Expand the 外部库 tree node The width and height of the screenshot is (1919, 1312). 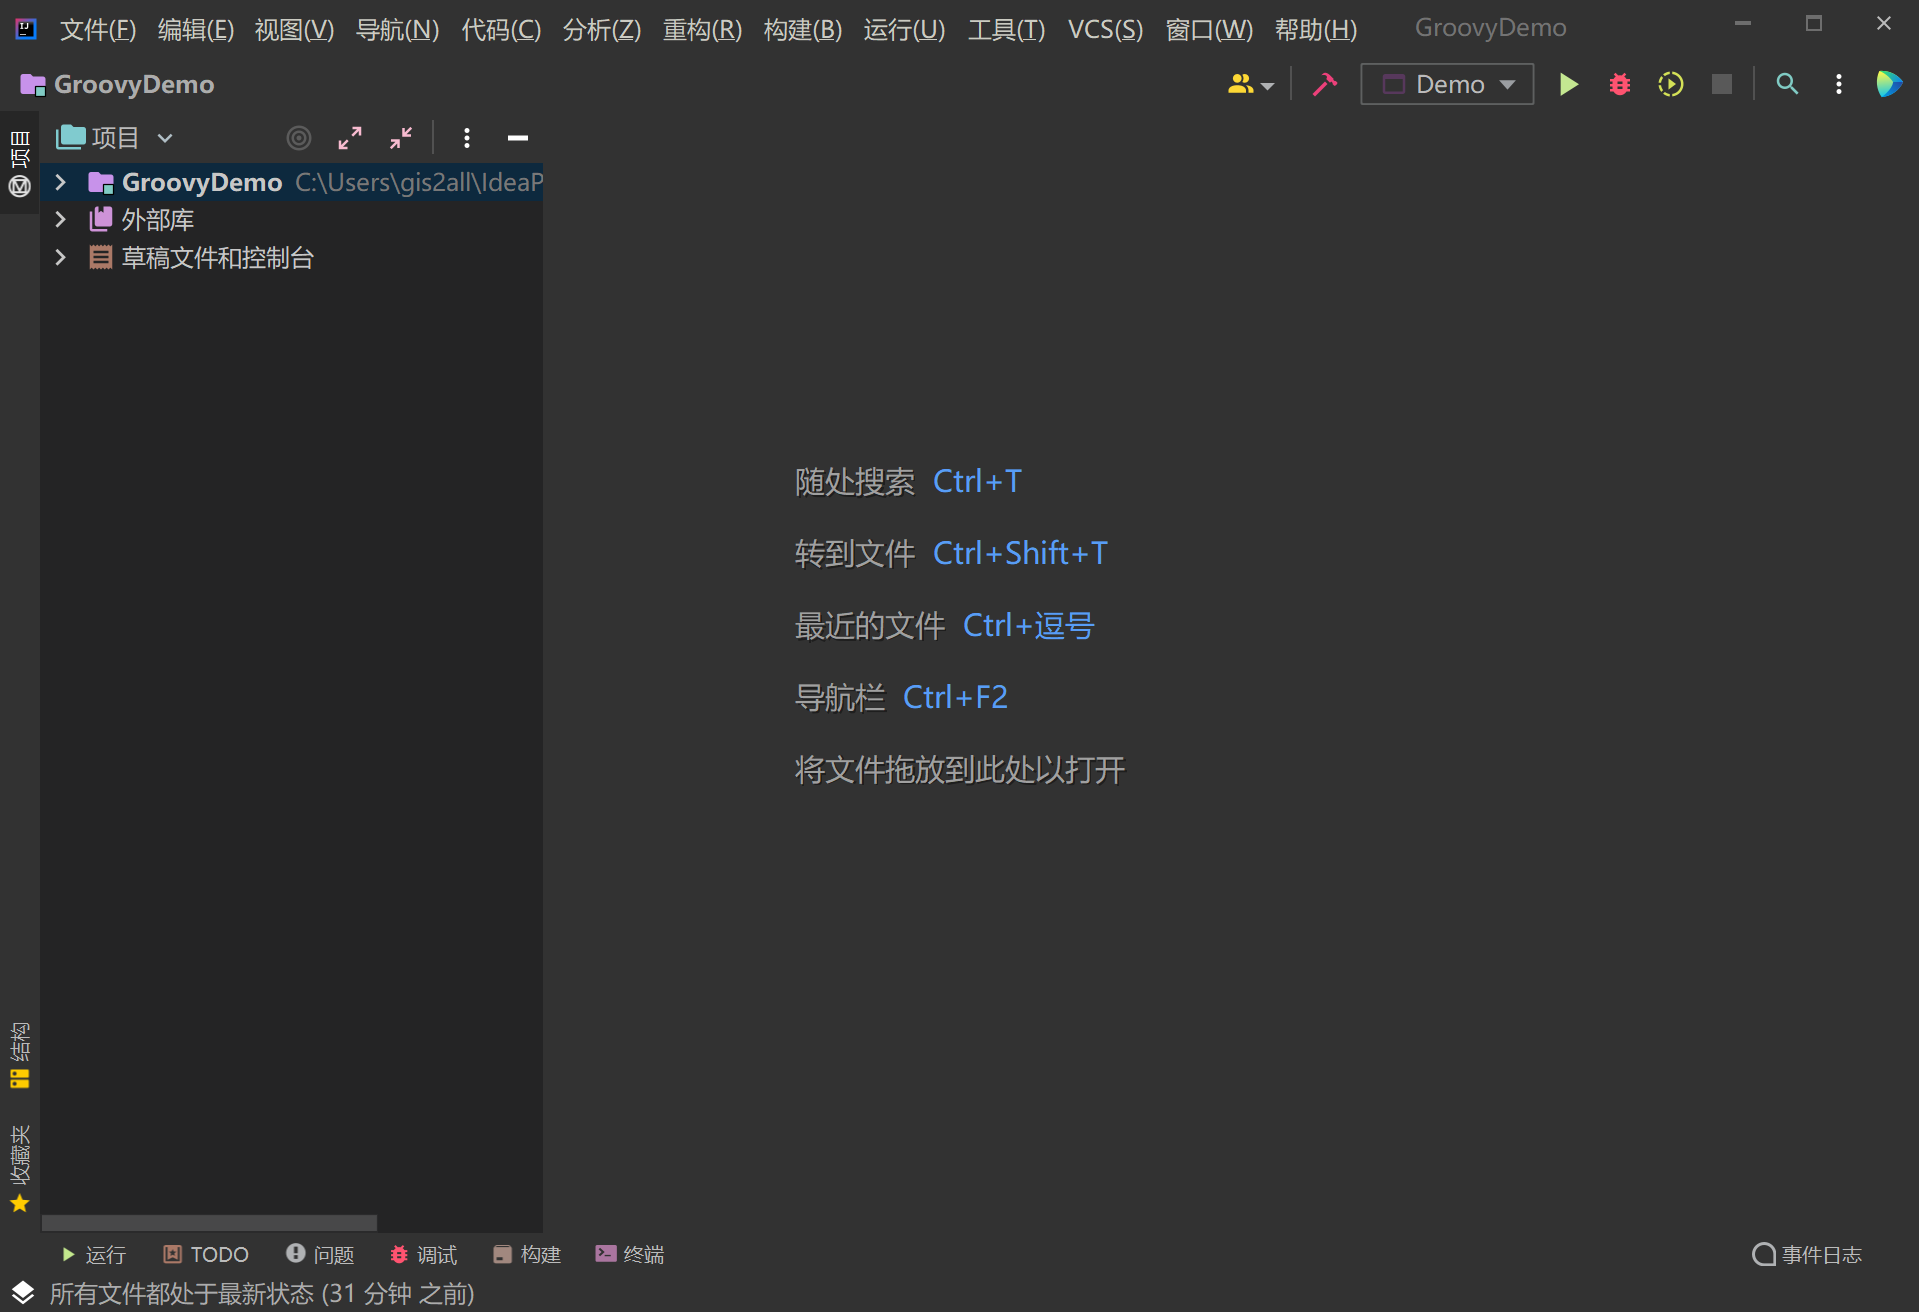pyautogui.click(x=60, y=220)
